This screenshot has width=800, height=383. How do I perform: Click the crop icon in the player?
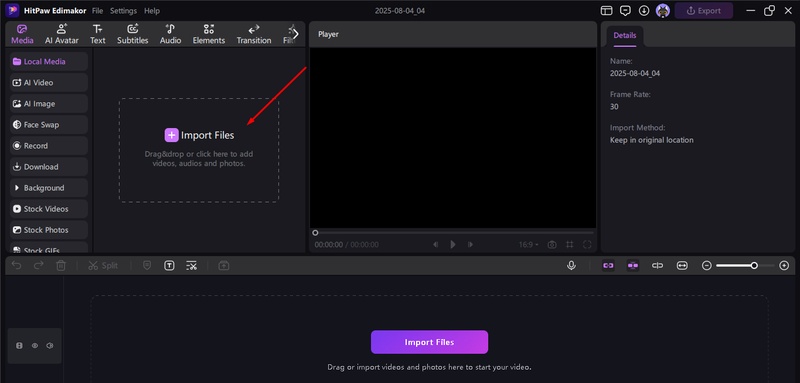569,245
